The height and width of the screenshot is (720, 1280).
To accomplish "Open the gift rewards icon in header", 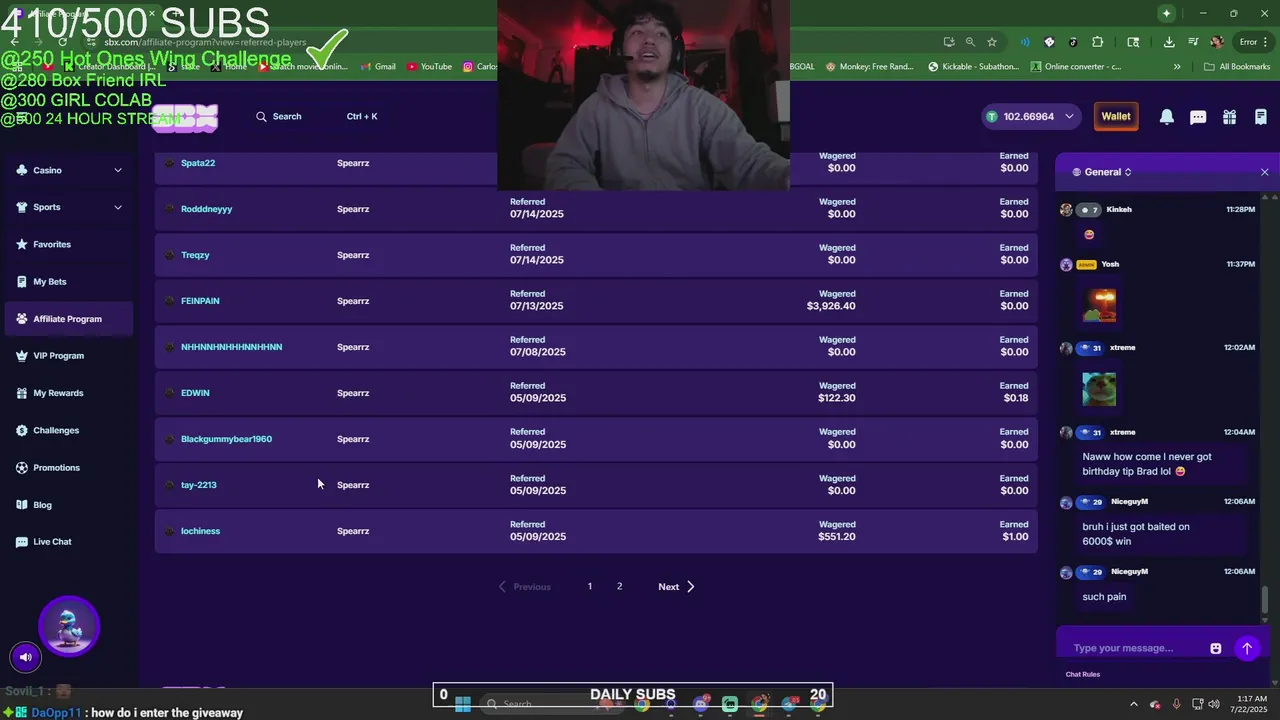I will click(x=1229, y=117).
